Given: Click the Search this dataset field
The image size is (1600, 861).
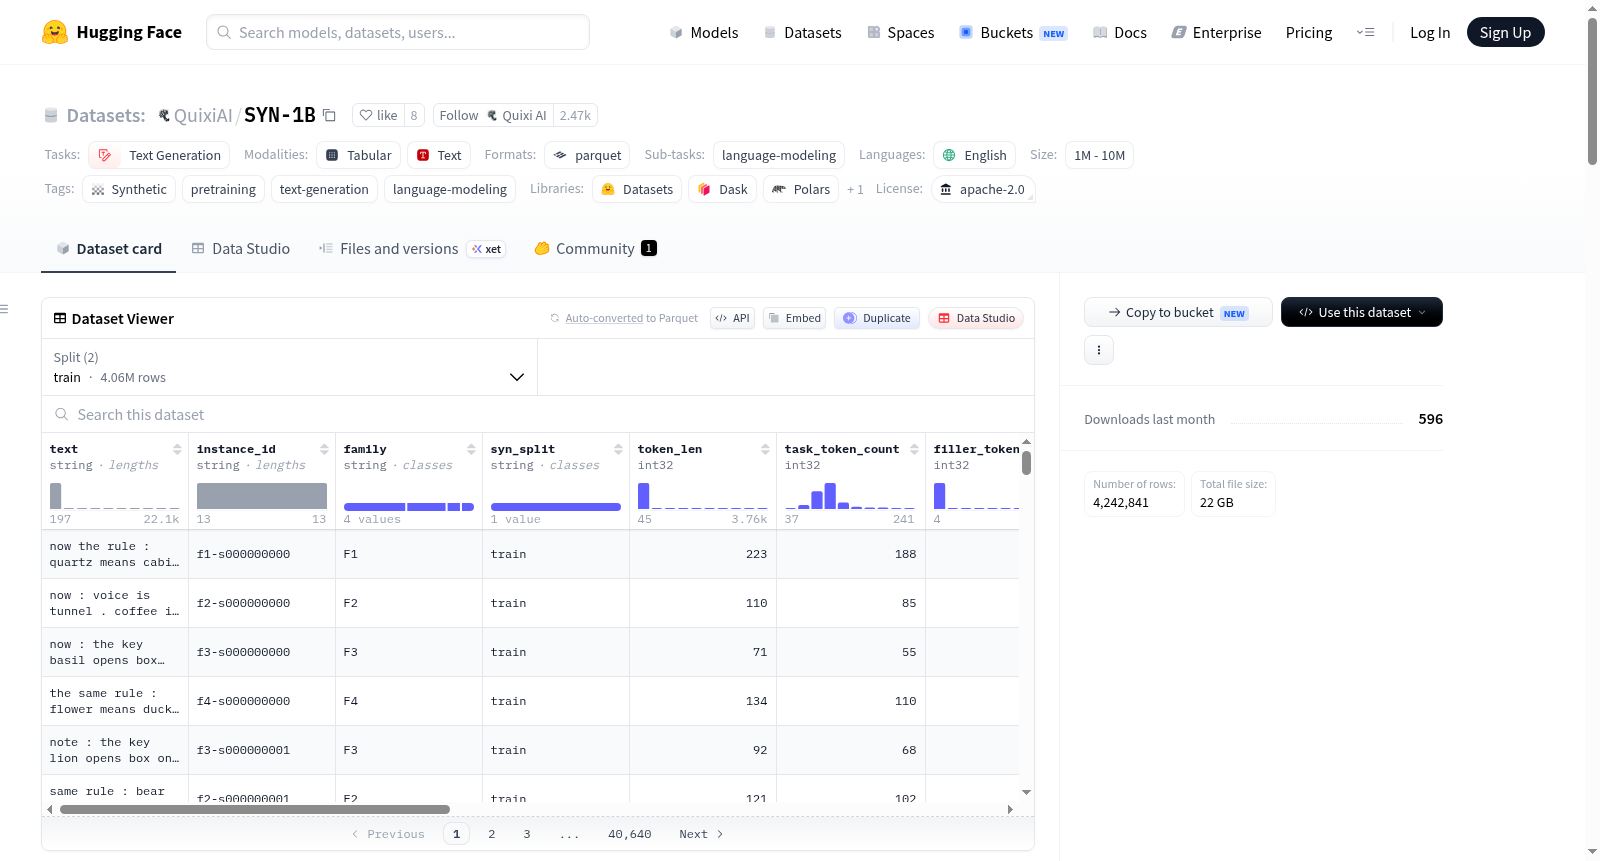Looking at the screenshot, I should click(x=538, y=414).
